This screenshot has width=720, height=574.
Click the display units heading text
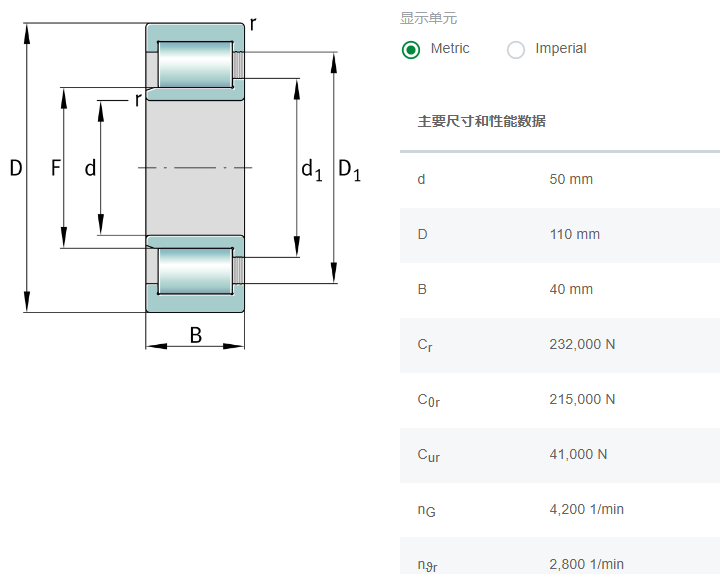click(x=428, y=18)
